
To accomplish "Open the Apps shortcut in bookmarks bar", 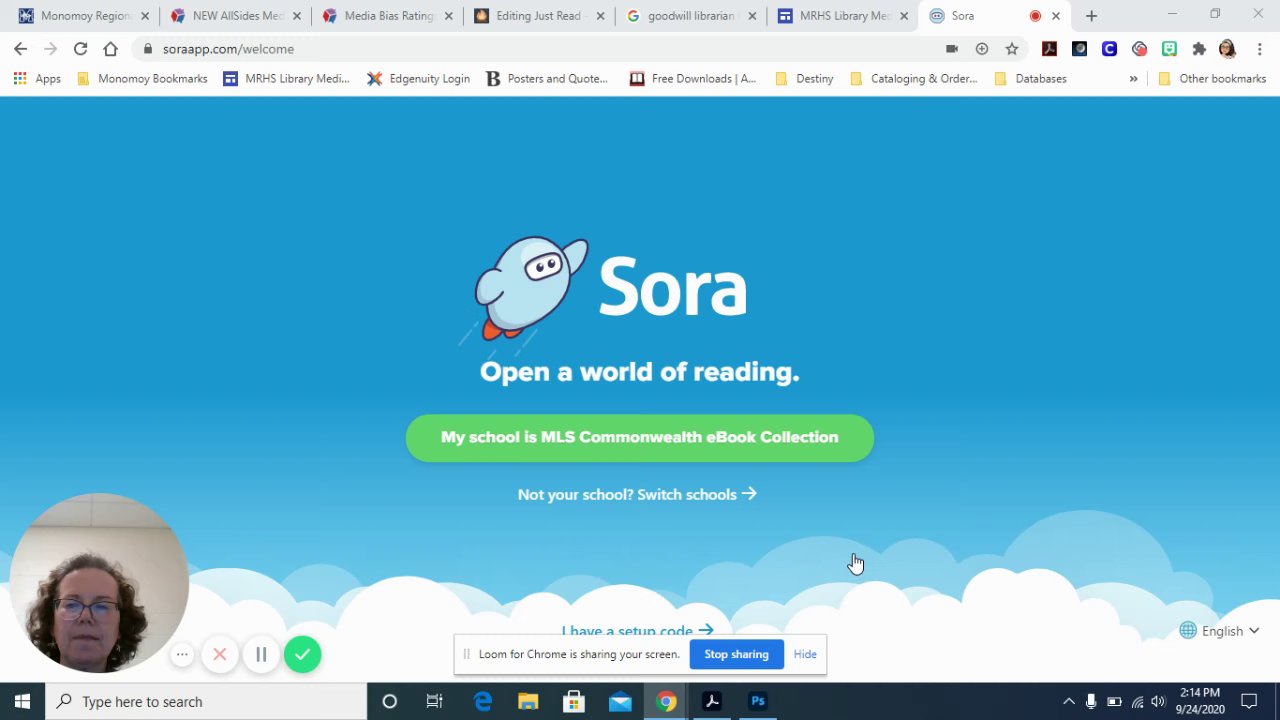I will [x=37, y=78].
